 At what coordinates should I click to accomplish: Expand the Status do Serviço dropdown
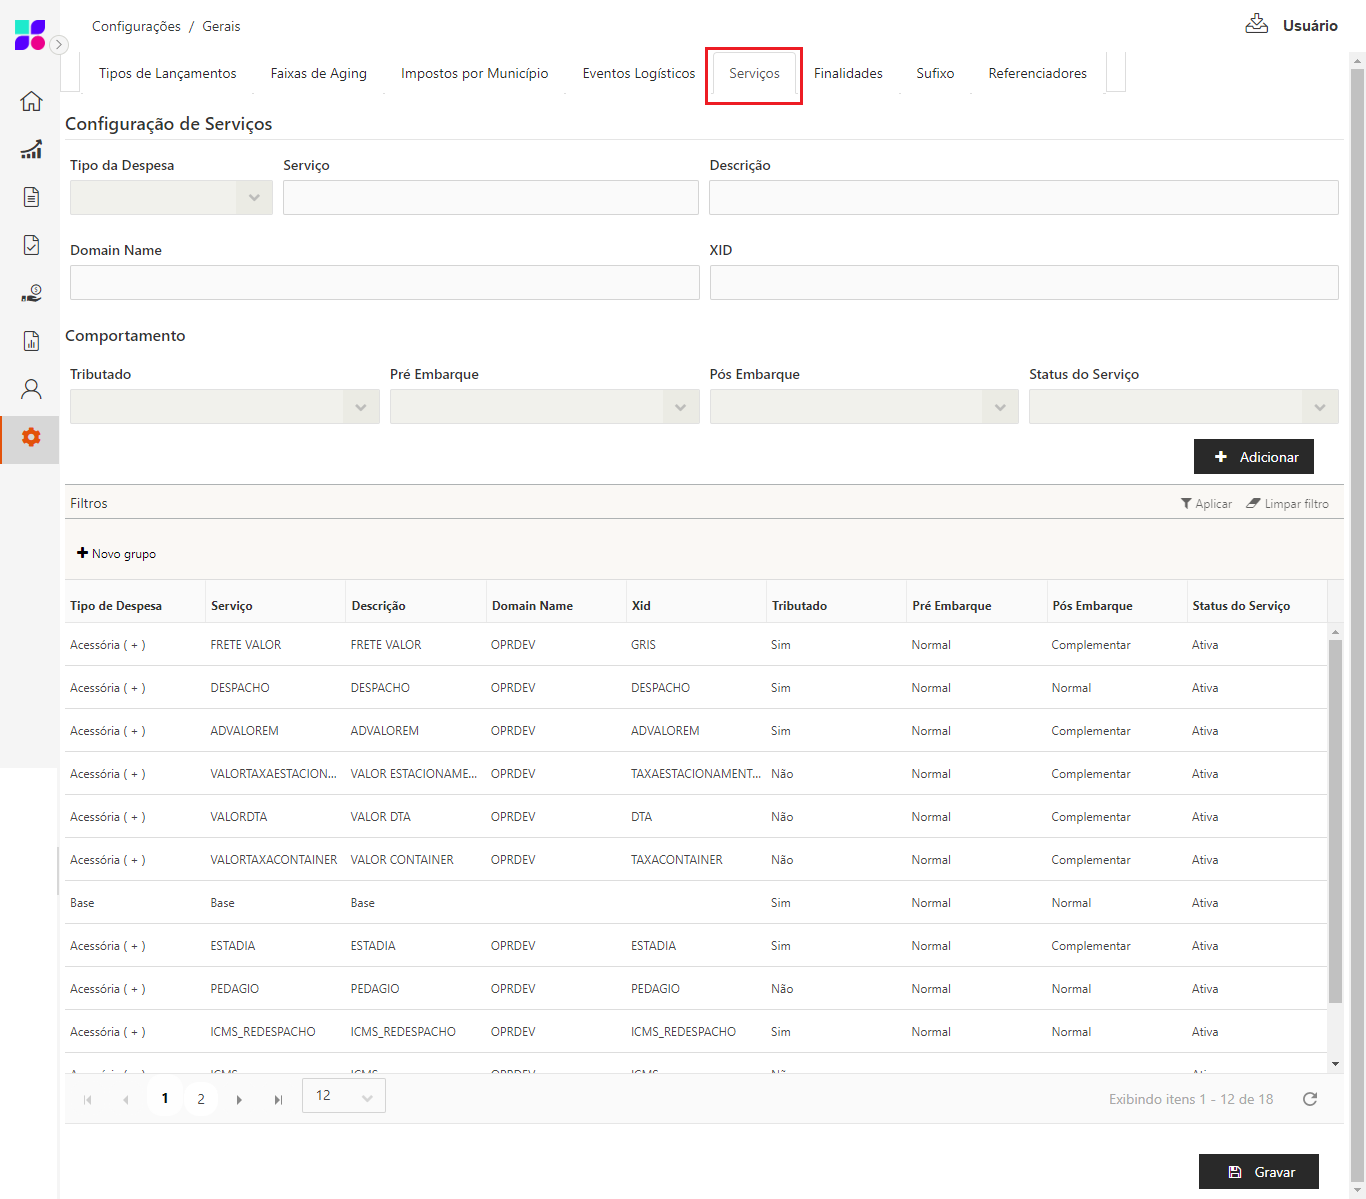click(1183, 407)
